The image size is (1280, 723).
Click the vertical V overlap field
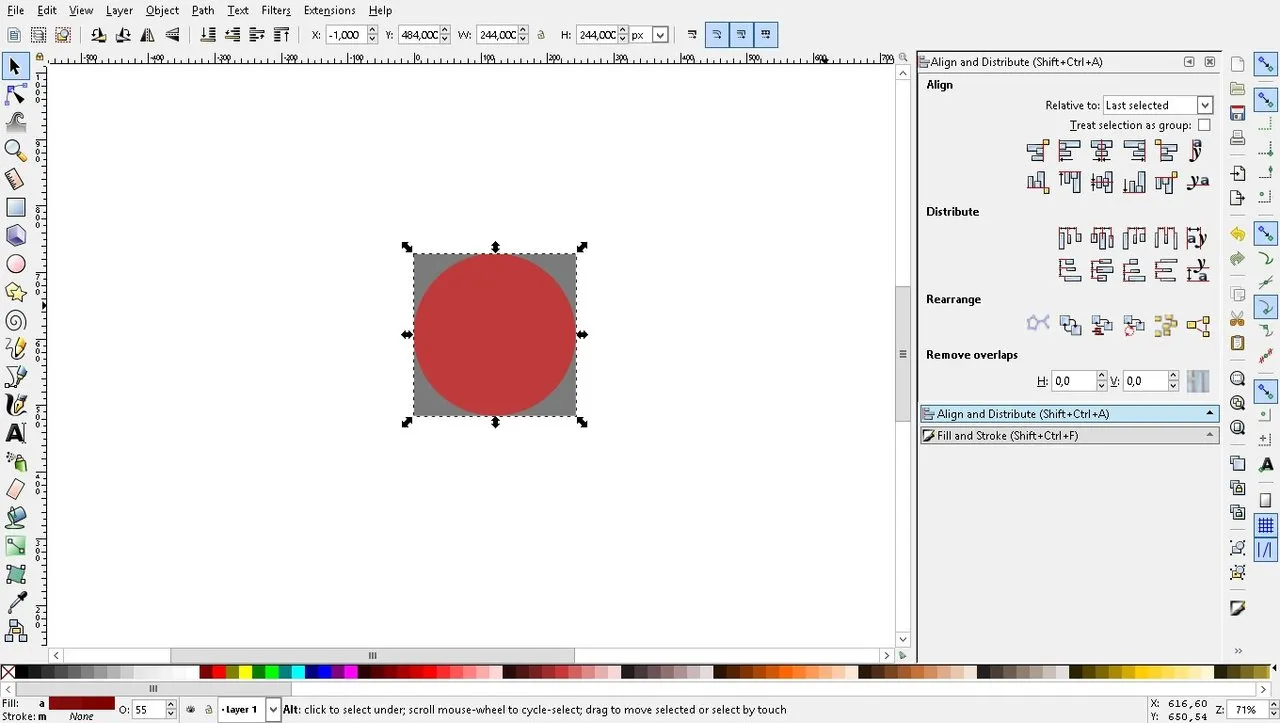1146,381
